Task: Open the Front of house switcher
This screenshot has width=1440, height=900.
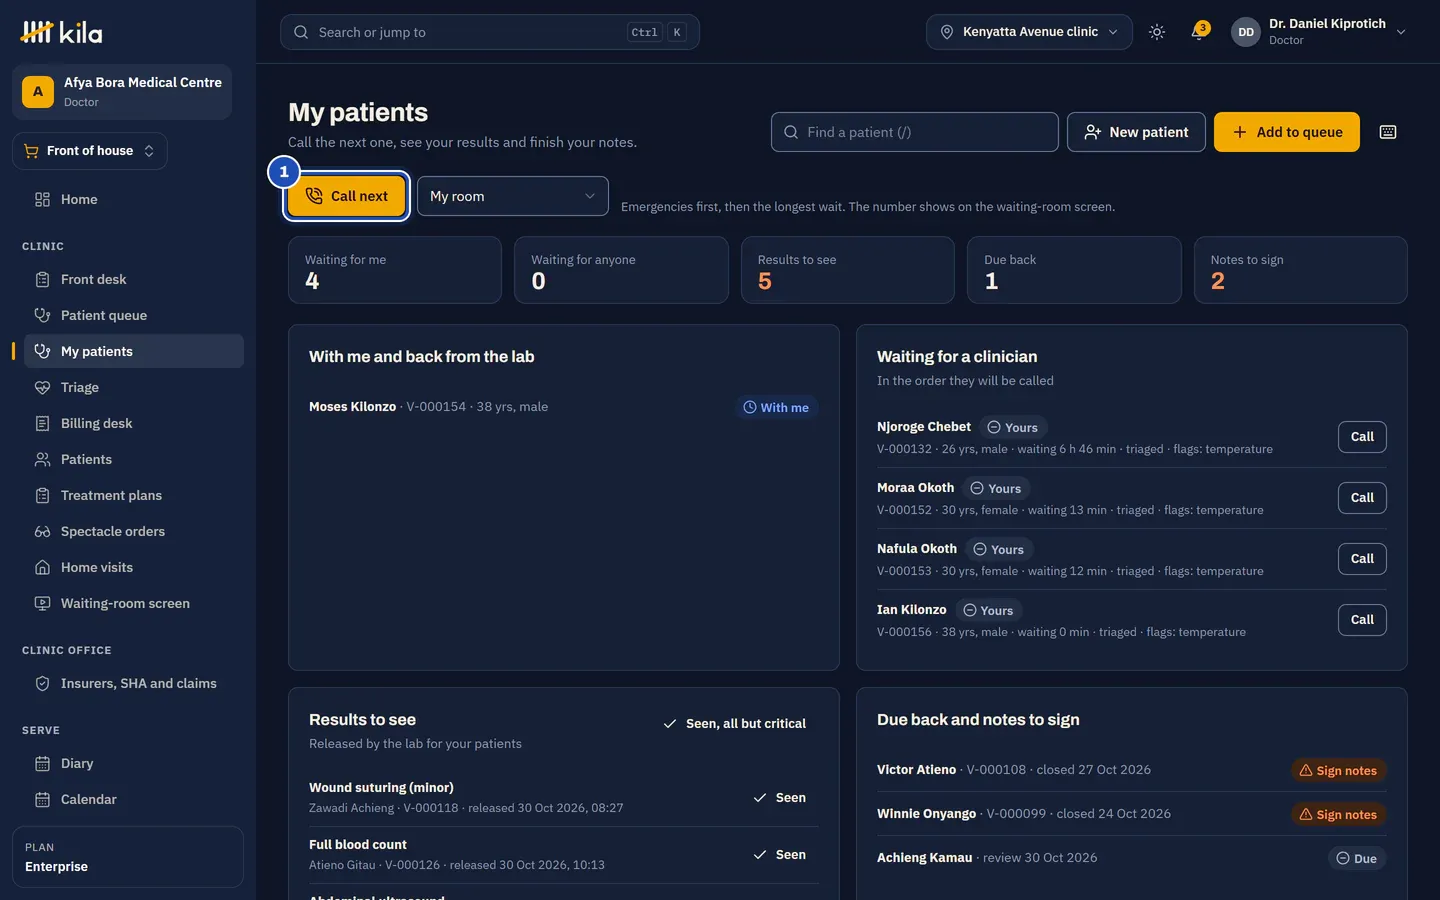Action: coord(90,151)
